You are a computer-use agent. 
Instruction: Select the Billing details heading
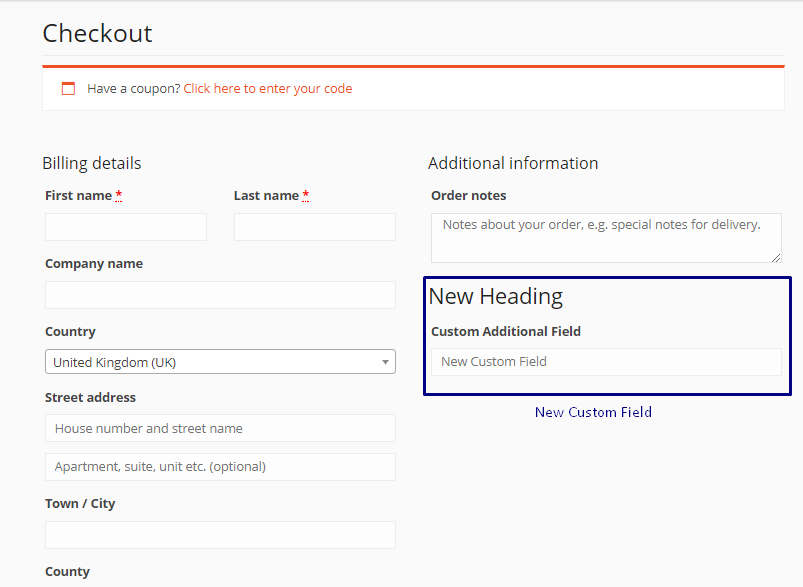pos(92,163)
